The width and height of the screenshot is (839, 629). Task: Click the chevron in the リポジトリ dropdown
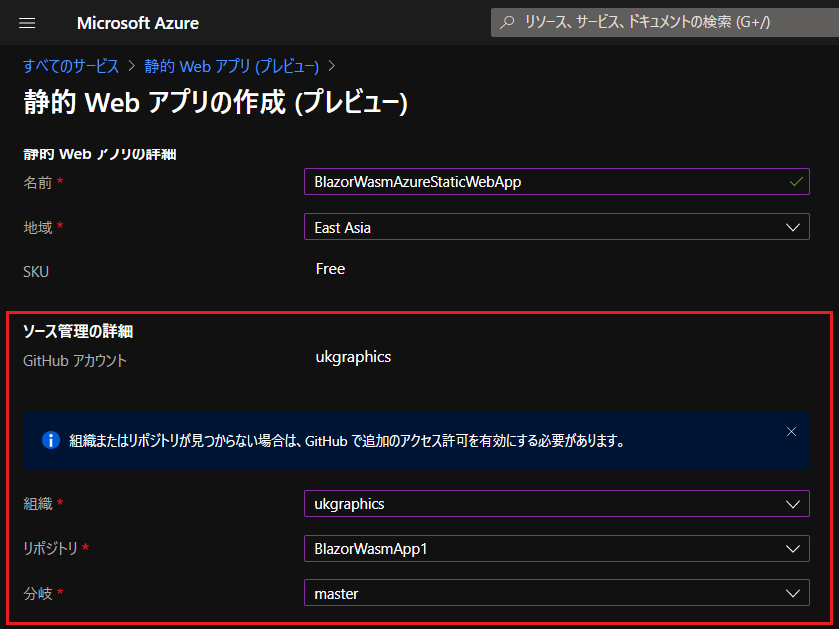tap(792, 549)
